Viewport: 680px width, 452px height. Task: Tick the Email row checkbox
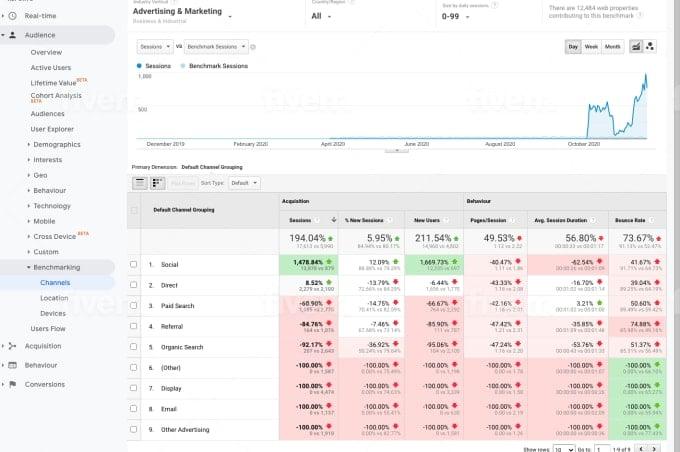pos(134,409)
